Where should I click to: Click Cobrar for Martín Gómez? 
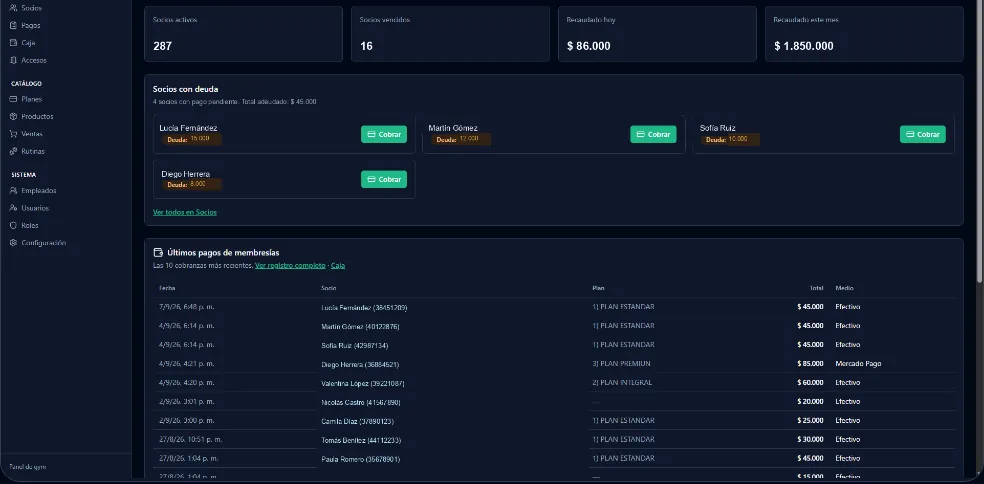pos(653,134)
